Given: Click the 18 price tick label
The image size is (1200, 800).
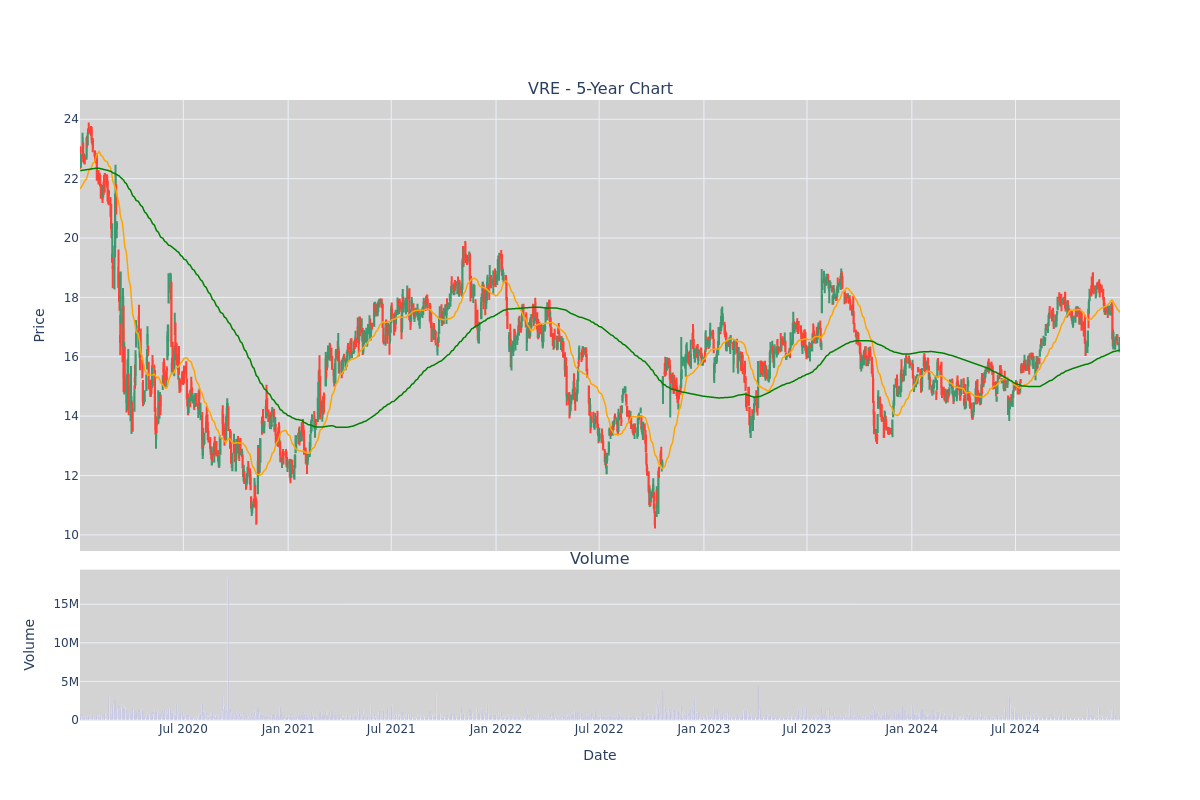Looking at the screenshot, I should point(71,297).
